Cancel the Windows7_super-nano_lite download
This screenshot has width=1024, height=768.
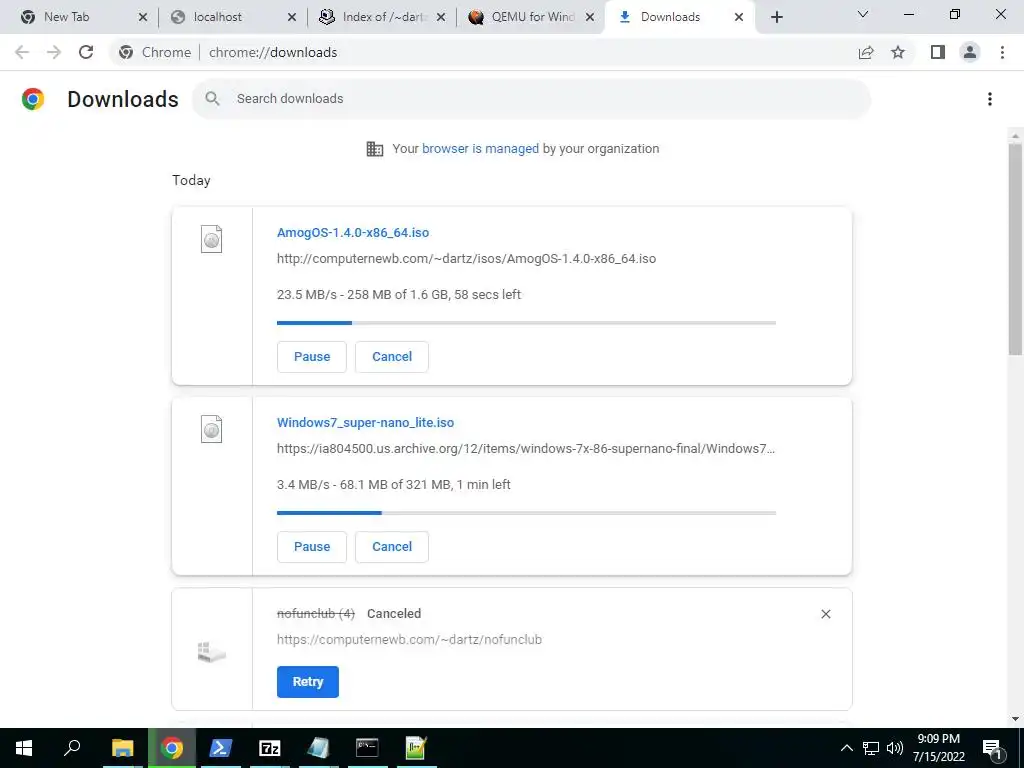392,547
